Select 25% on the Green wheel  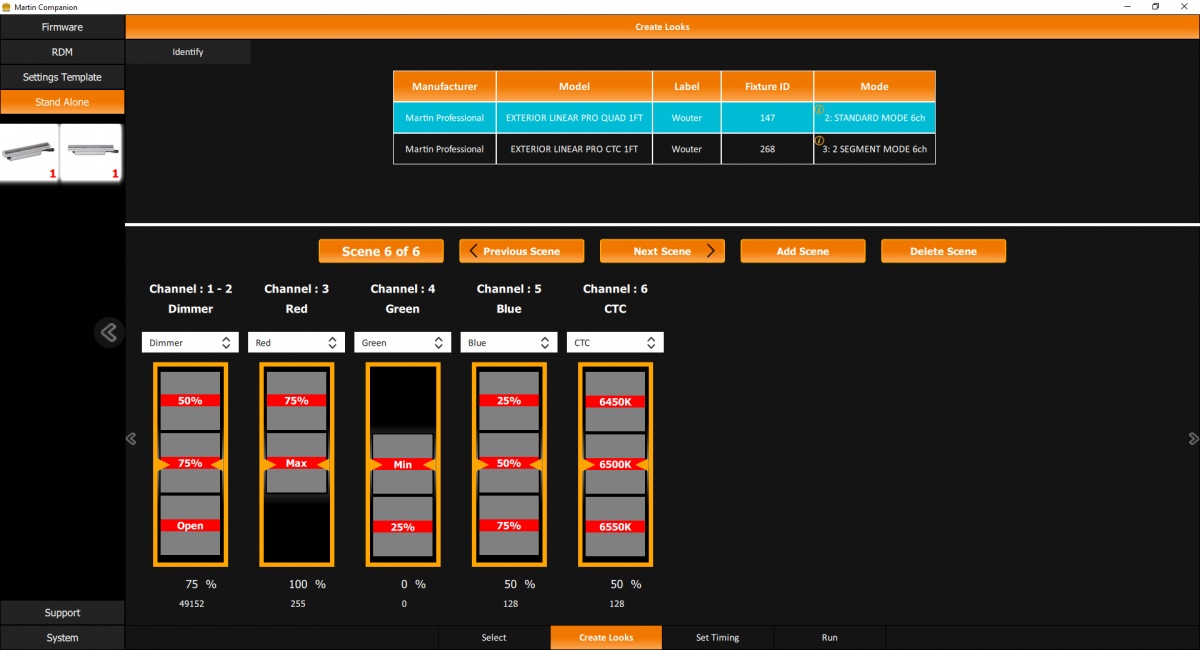(402, 527)
